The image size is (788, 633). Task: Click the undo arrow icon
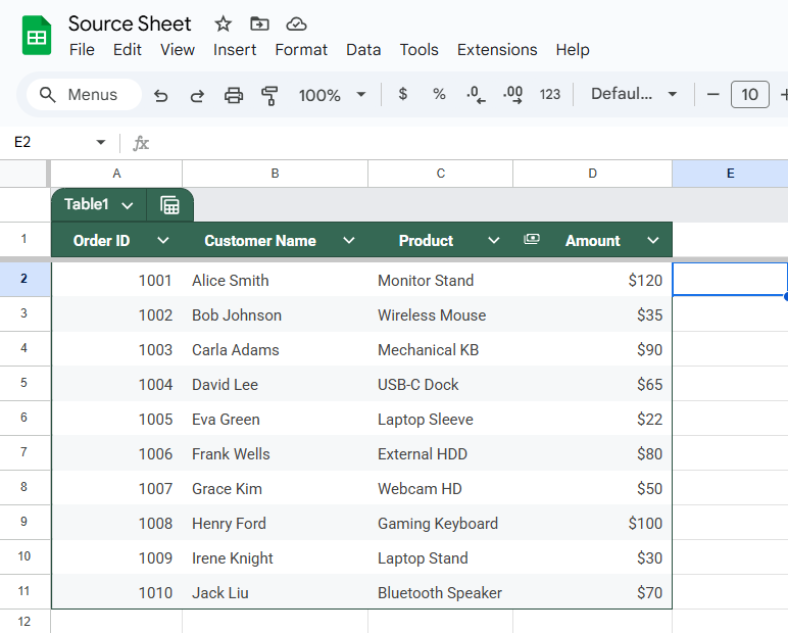coord(161,95)
